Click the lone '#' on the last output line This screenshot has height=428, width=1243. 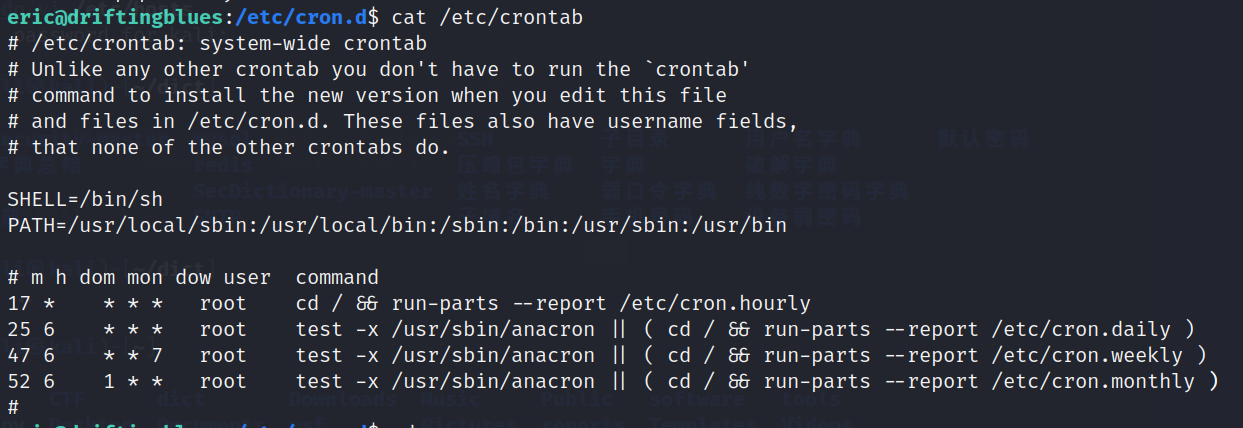[13, 407]
